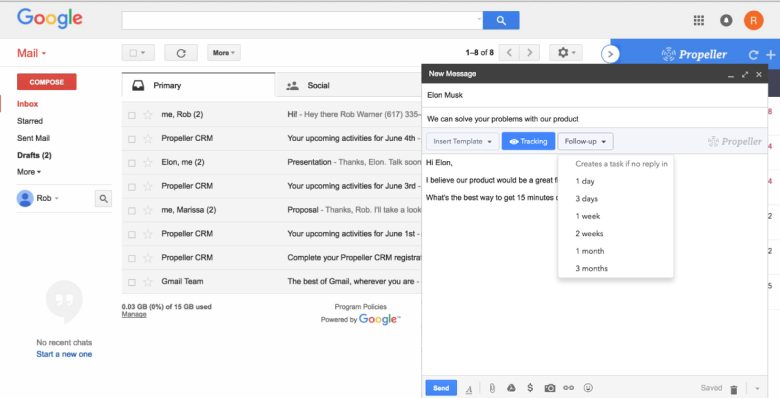Star the me, Rob conversation
Viewport: 780px width, 398px height.
148,114
